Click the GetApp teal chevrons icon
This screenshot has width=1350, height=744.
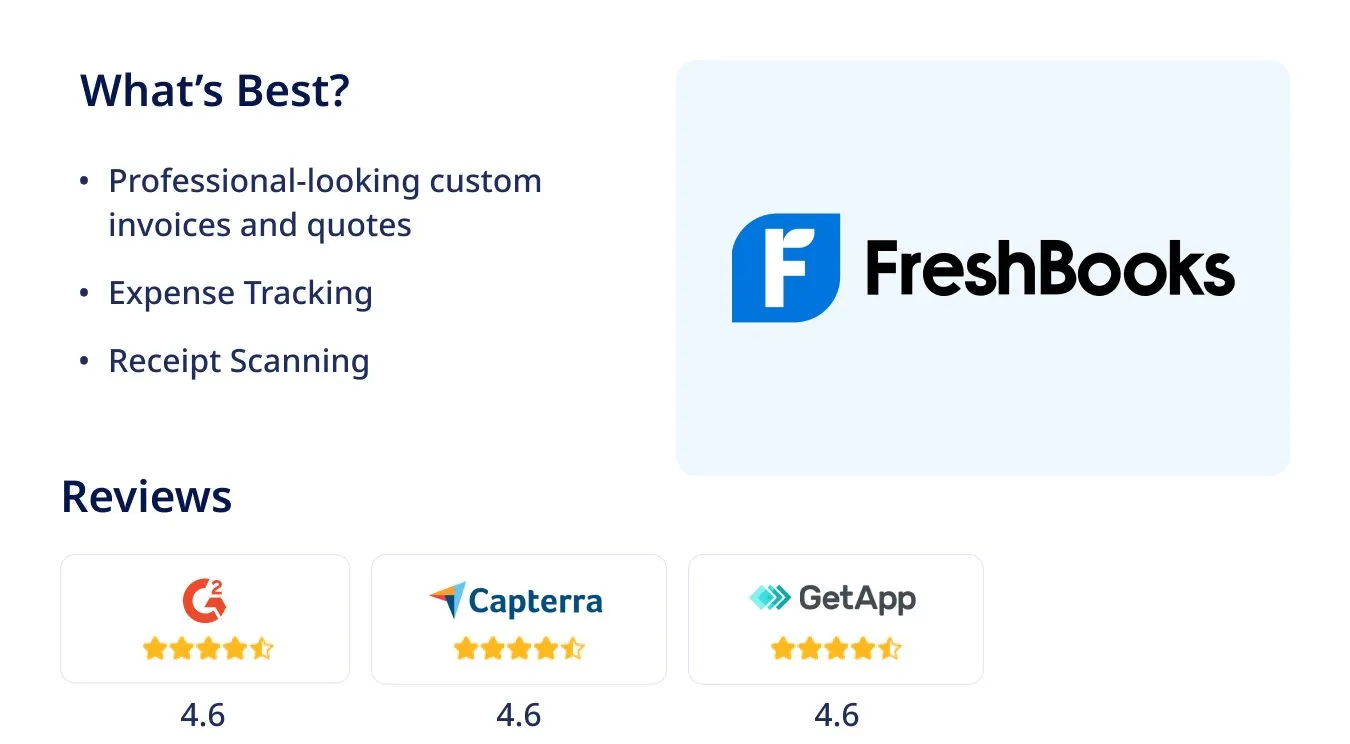769,598
